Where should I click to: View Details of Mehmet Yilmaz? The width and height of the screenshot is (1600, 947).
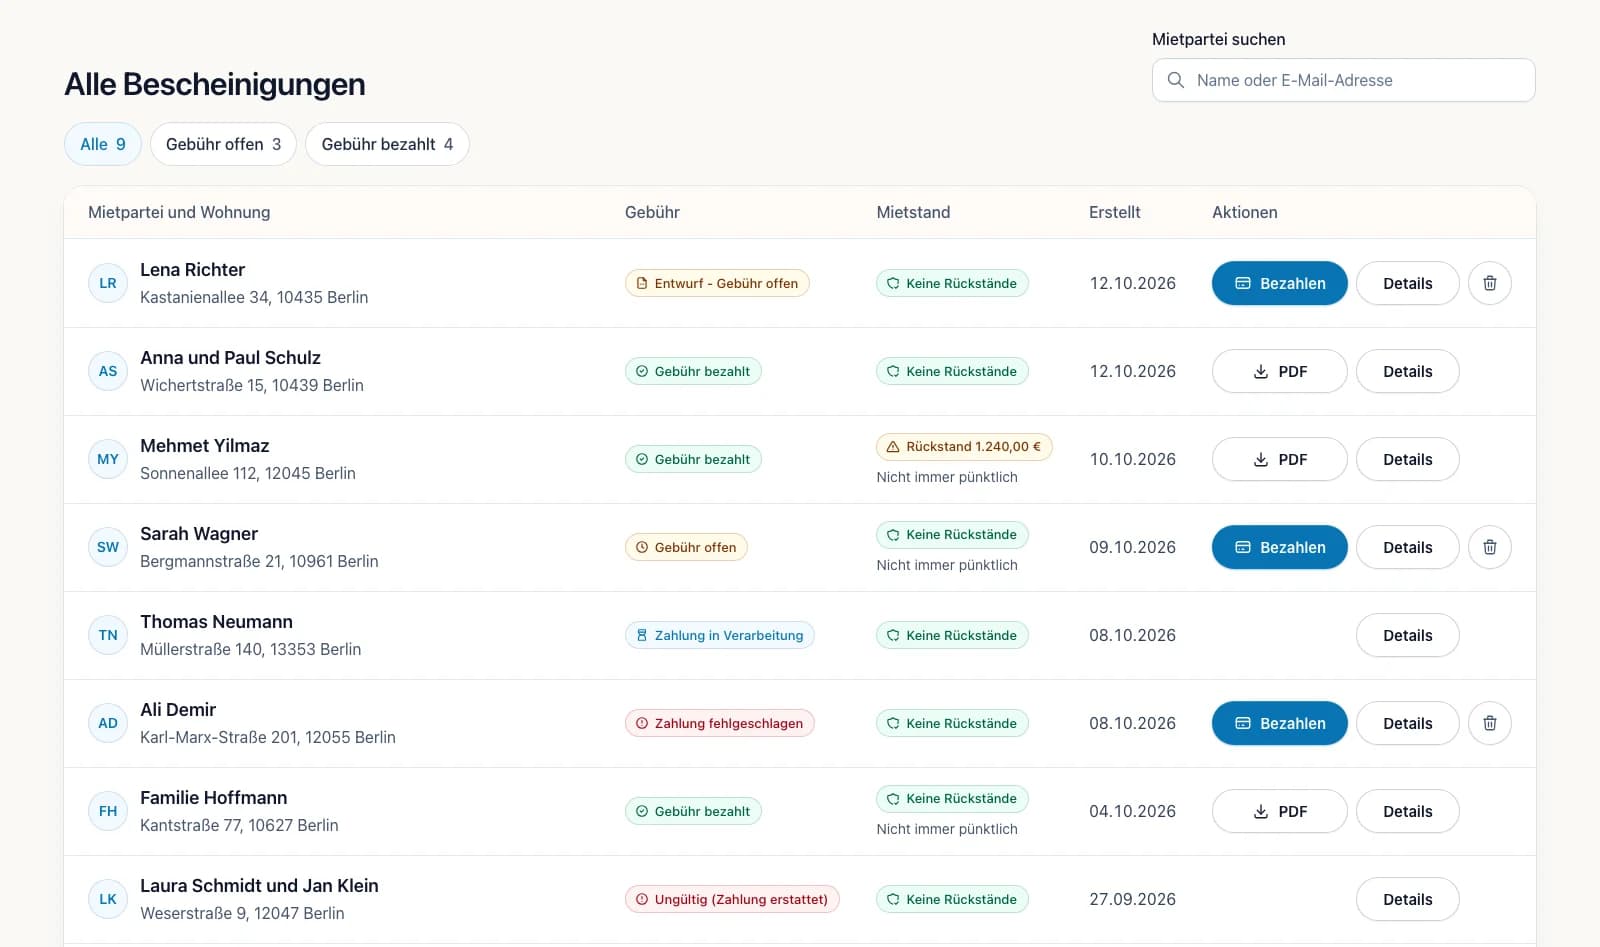(1407, 459)
